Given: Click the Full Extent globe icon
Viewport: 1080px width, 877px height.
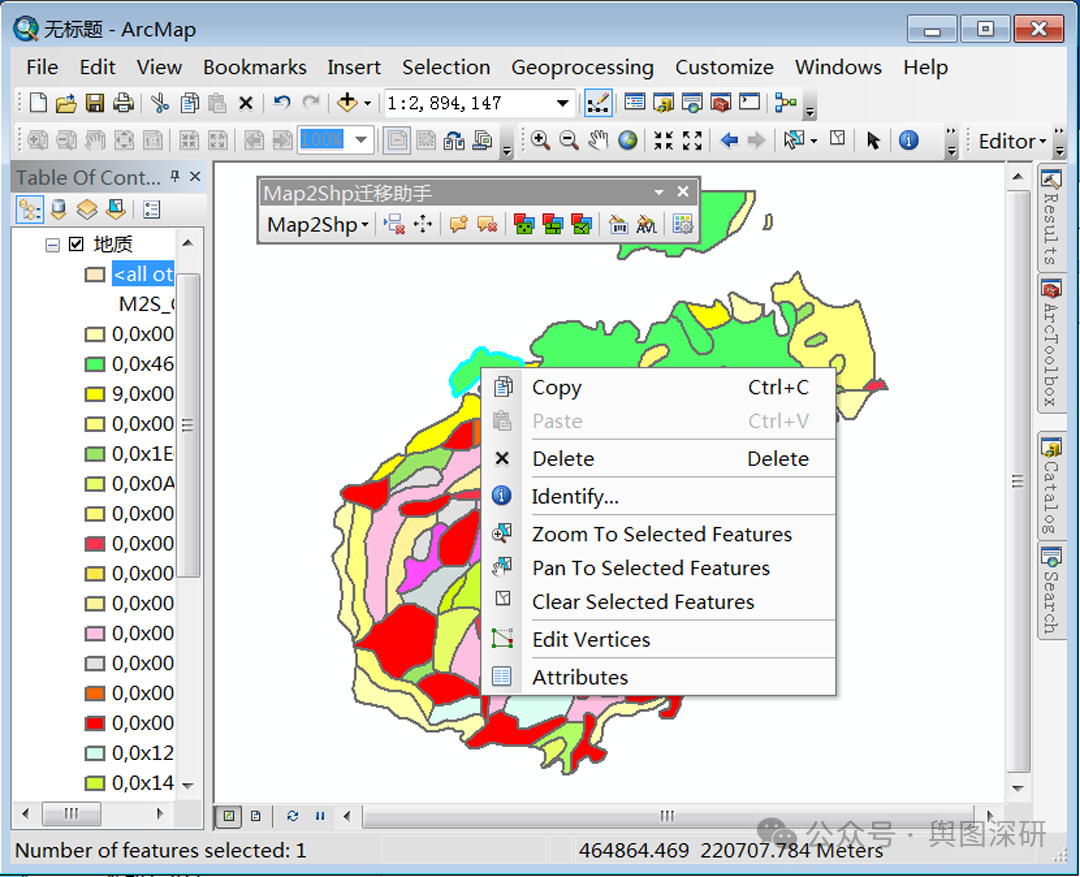Looking at the screenshot, I should click(x=627, y=141).
